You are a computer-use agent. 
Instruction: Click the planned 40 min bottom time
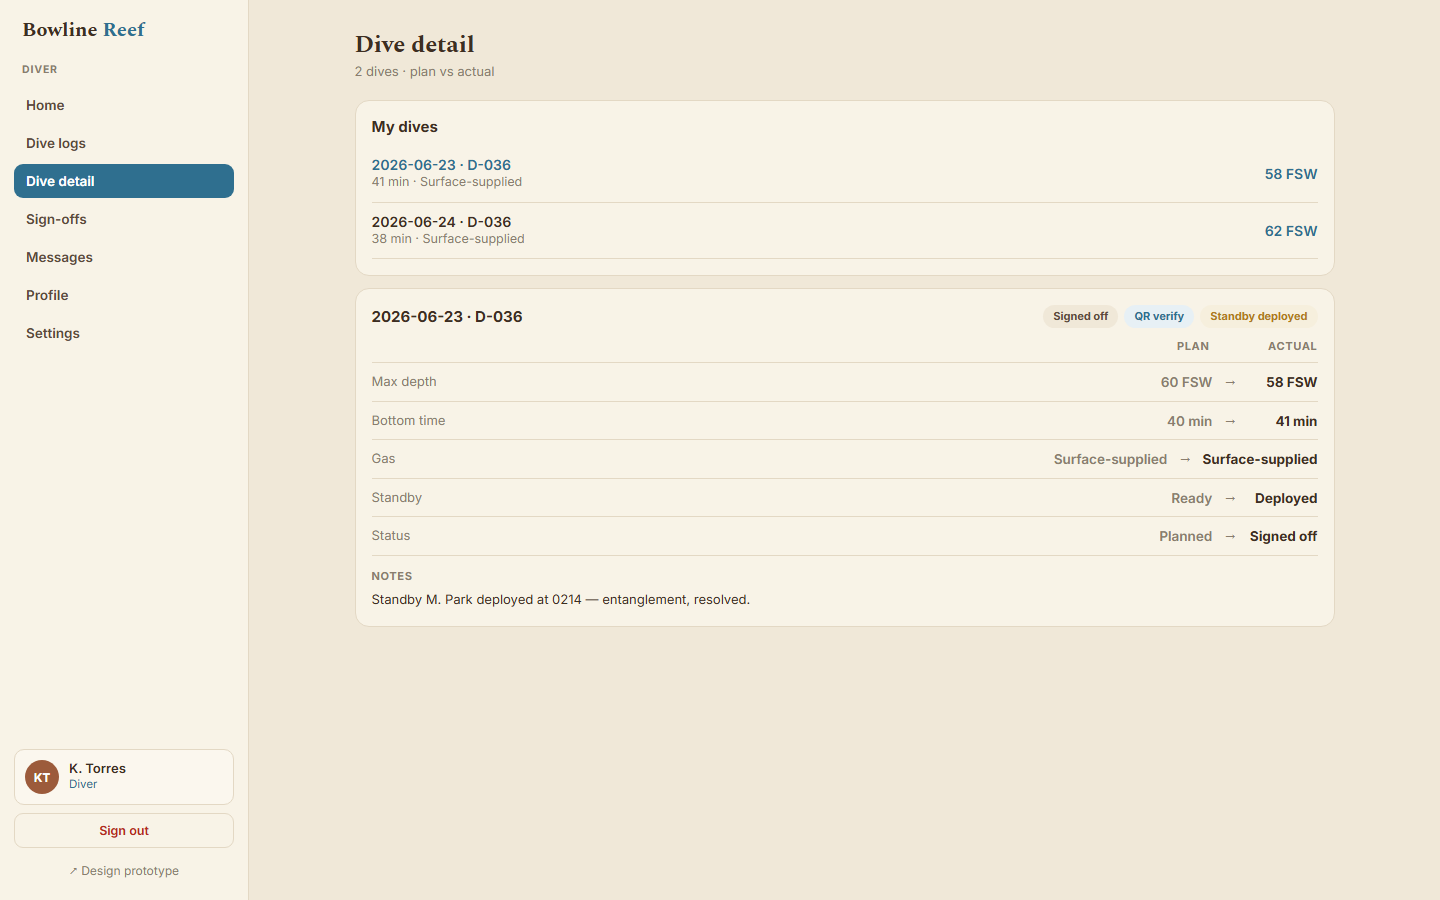[x=1189, y=421]
